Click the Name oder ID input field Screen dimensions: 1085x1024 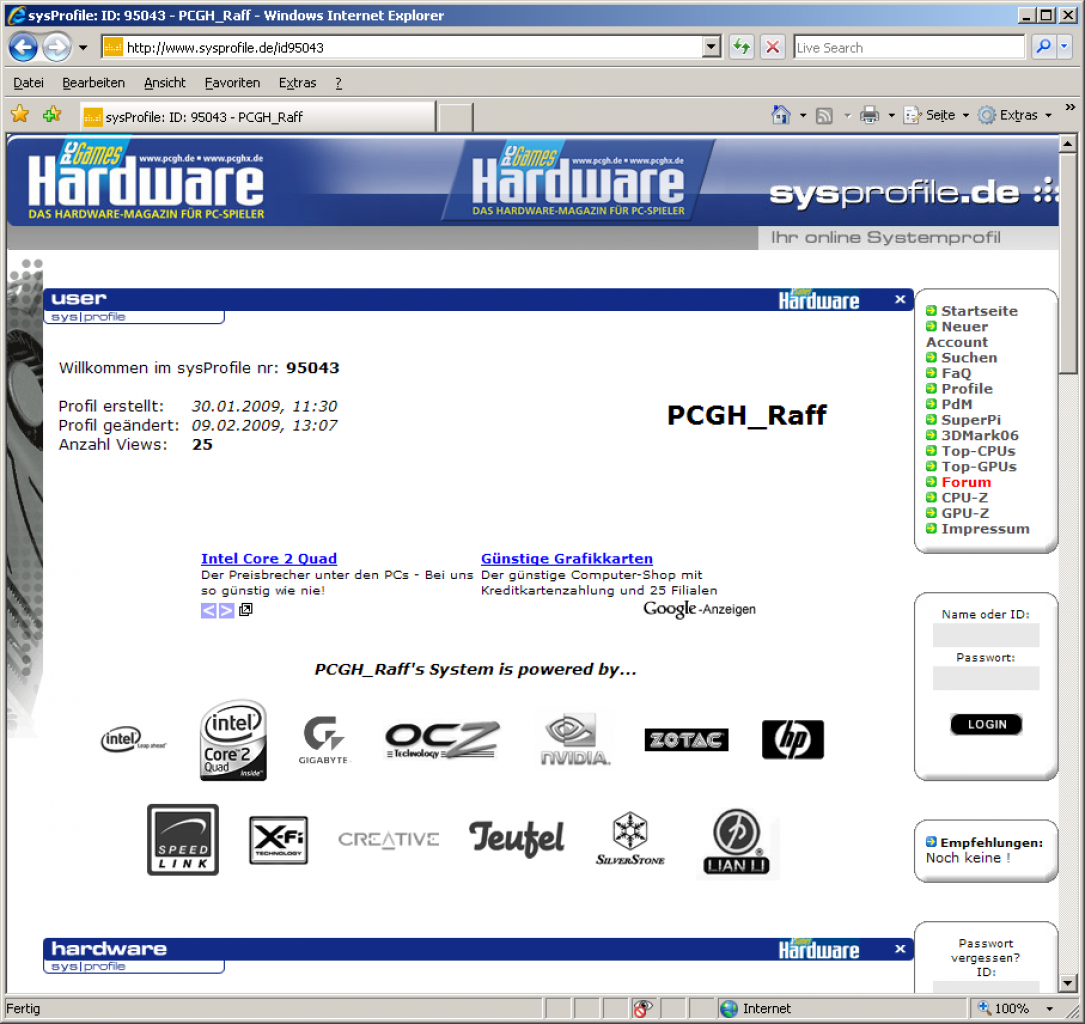(x=986, y=634)
